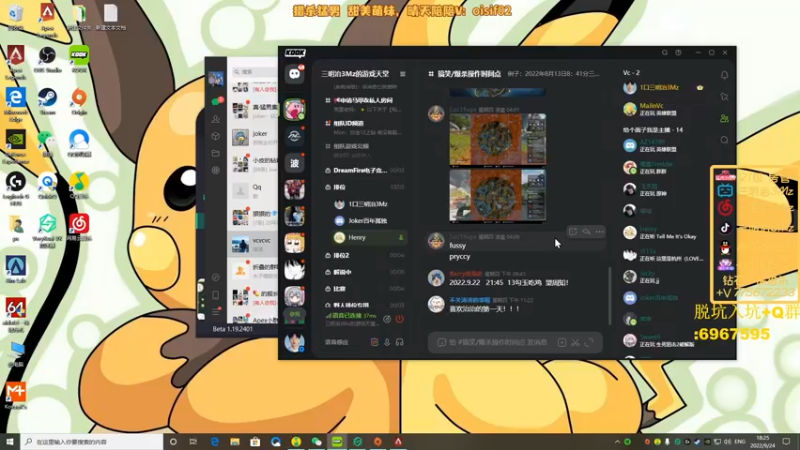
Task: Click the rightmost icon in message box
Action: click(589, 342)
